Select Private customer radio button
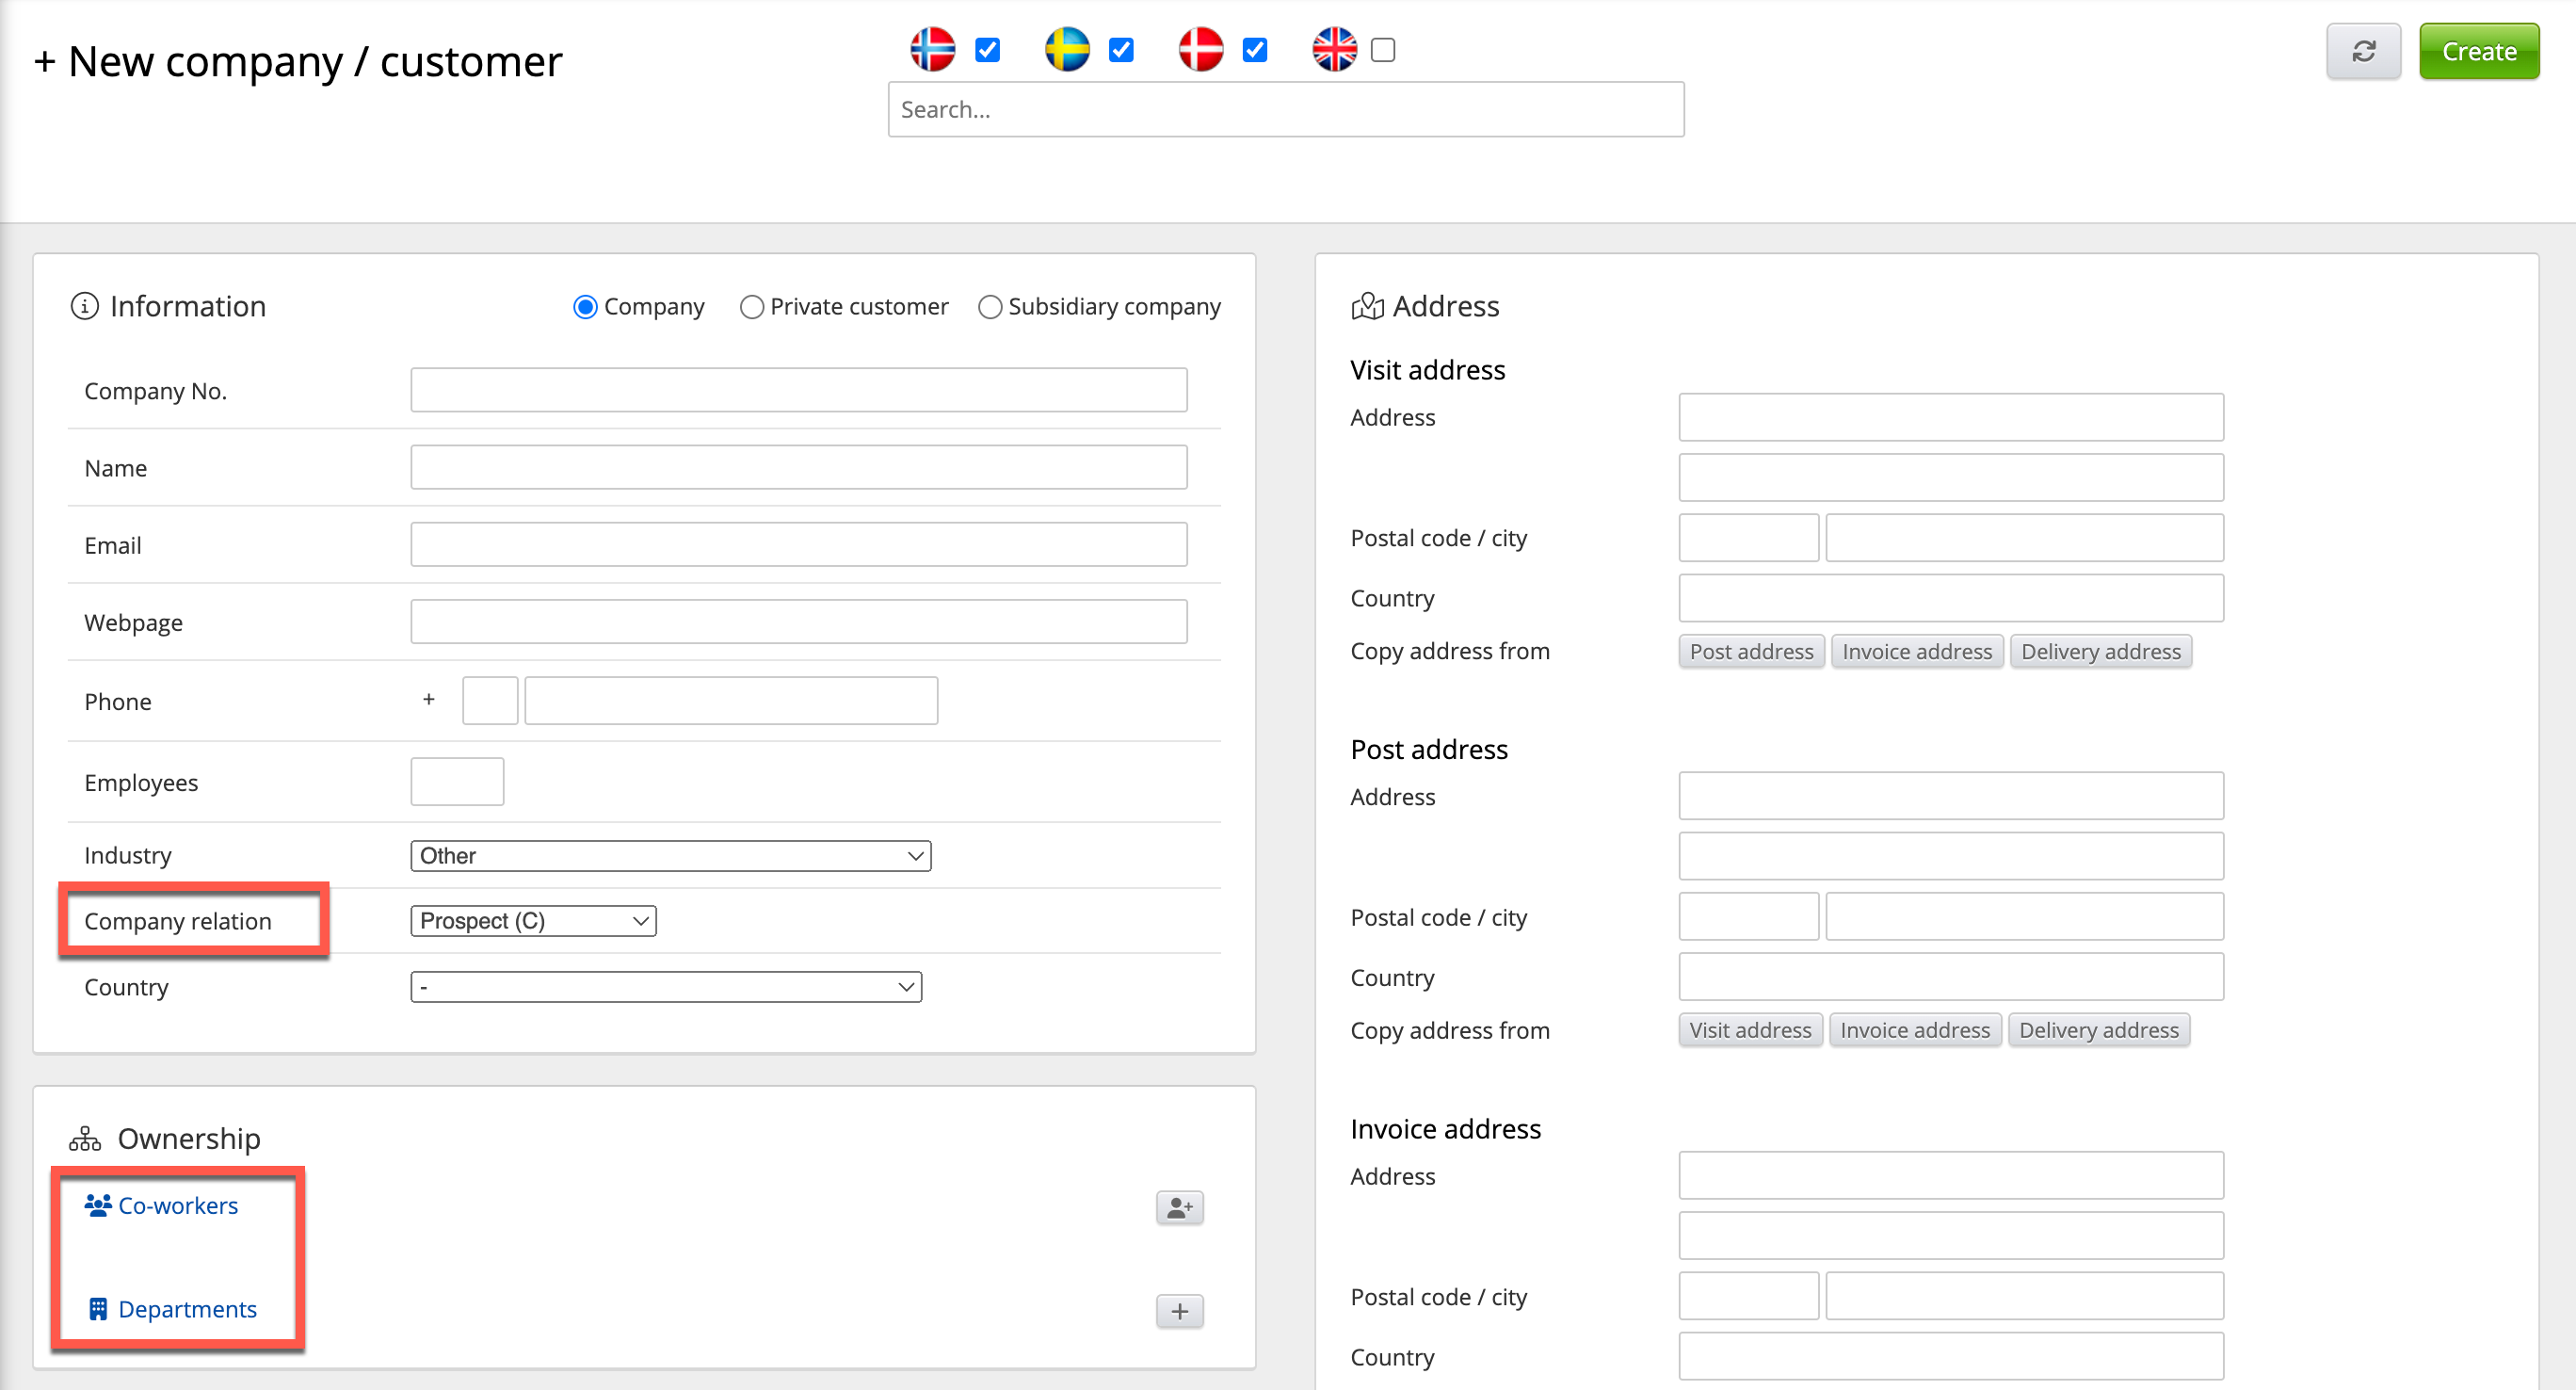The image size is (2576, 1390). pyautogui.click(x=752, y=307)
